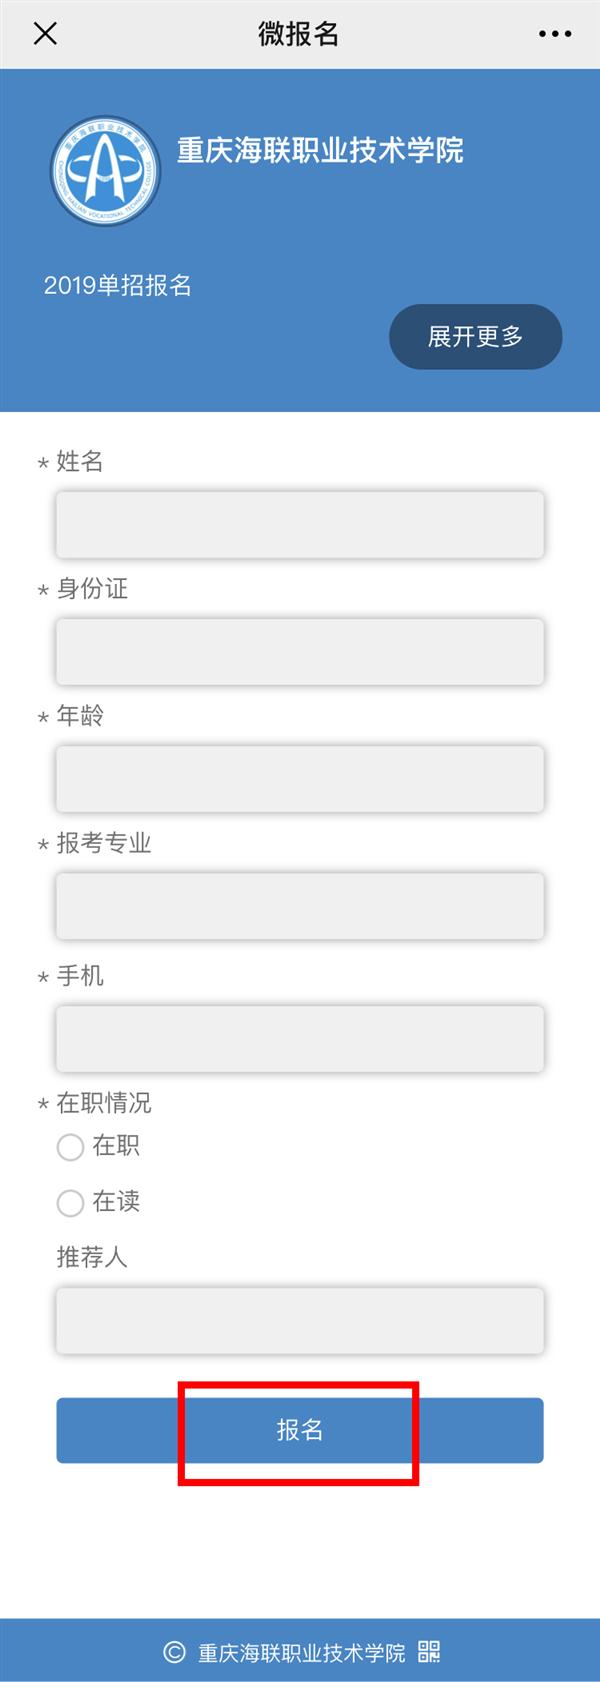Click the 重庆海联职业技术学院 header title
This screenshot has width=600, height=1682.
(320, 151)
